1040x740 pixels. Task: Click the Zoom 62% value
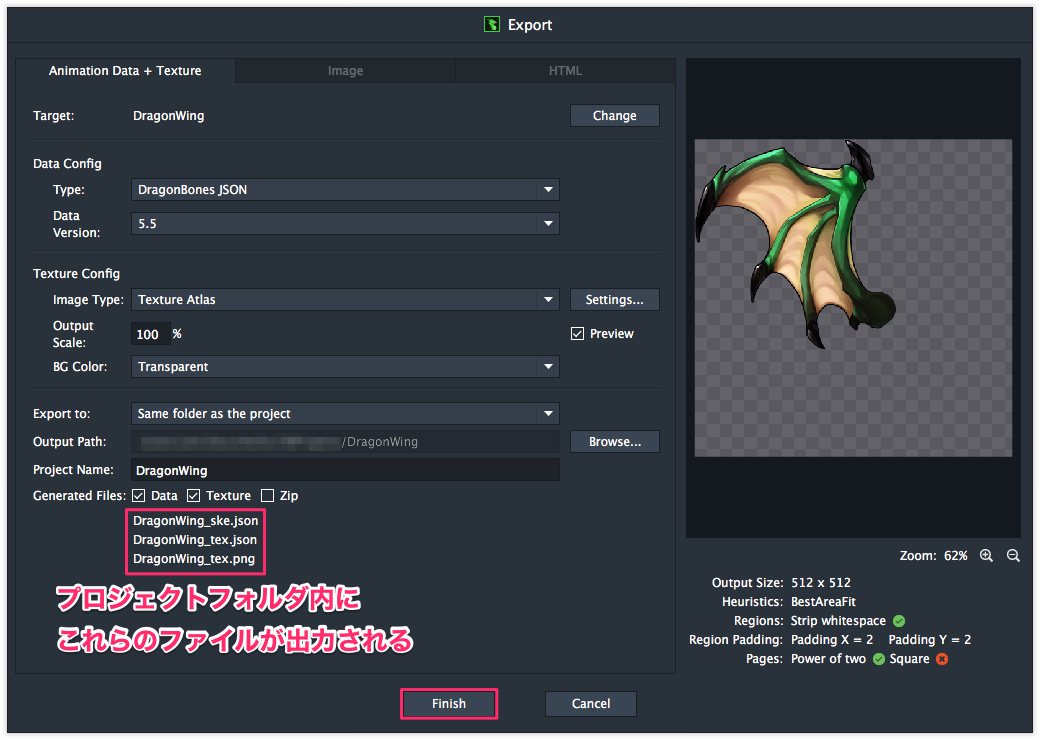point(956,556)
